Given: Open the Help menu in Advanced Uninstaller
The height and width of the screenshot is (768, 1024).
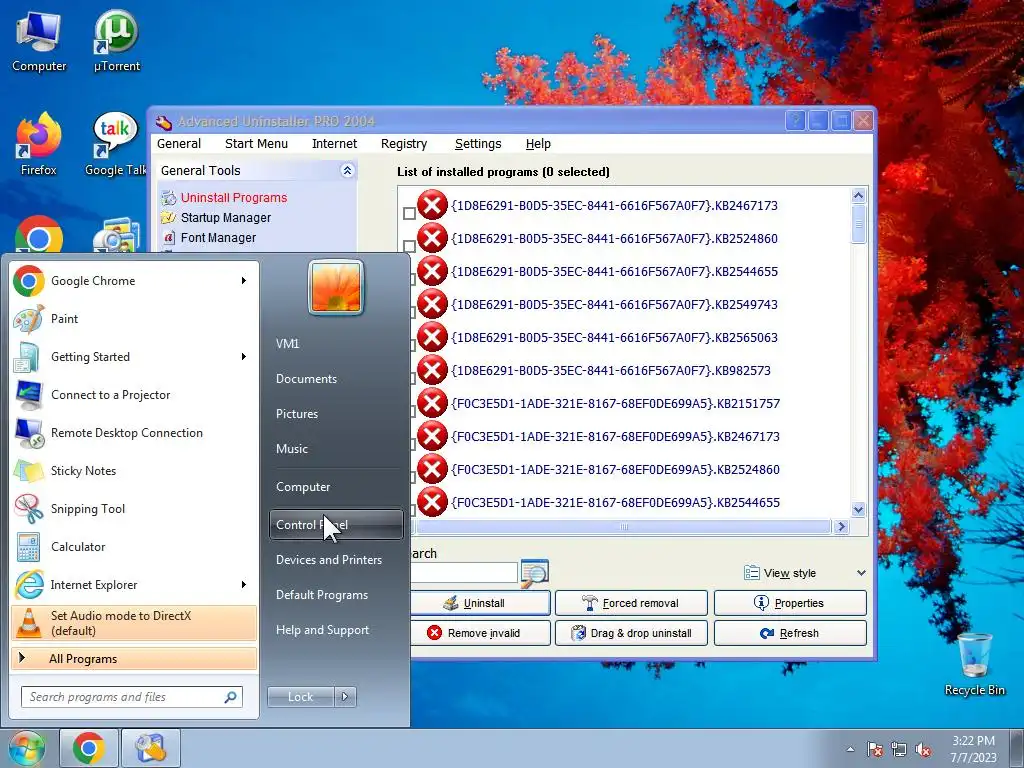Looking at the screenshot, I should pos(538,144).
